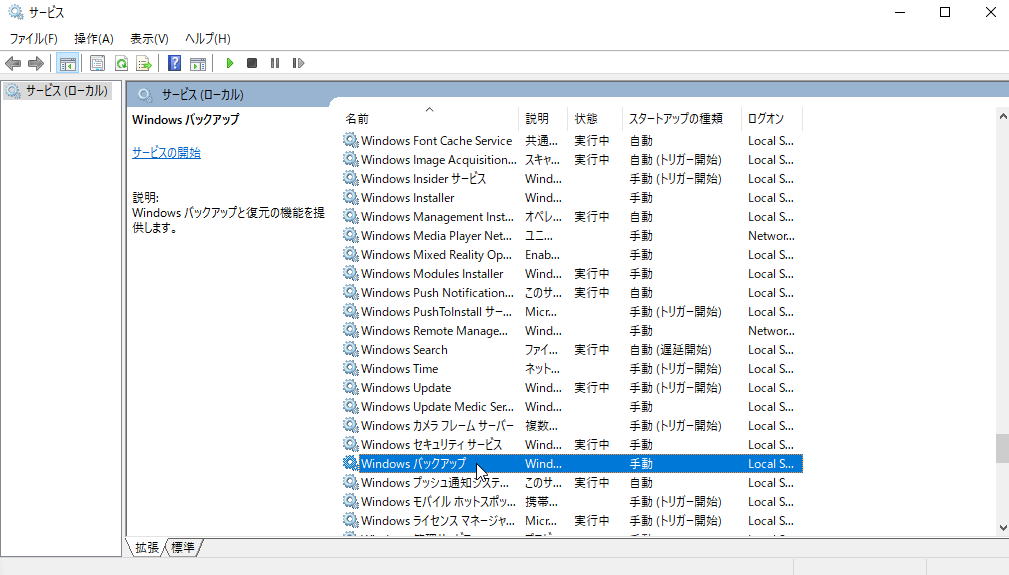Screen dimensions: 1009x575
Task: Click the Forward arrow toolbar icon
Action: [x=36, y=63]
